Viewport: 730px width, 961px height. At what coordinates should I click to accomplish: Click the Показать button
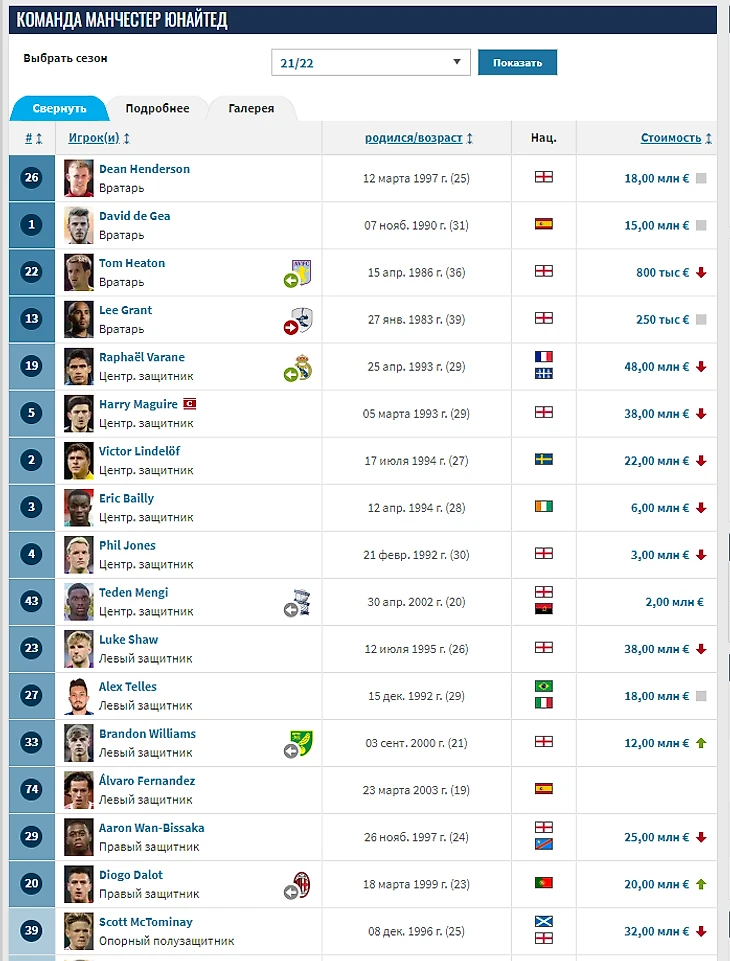517,63
